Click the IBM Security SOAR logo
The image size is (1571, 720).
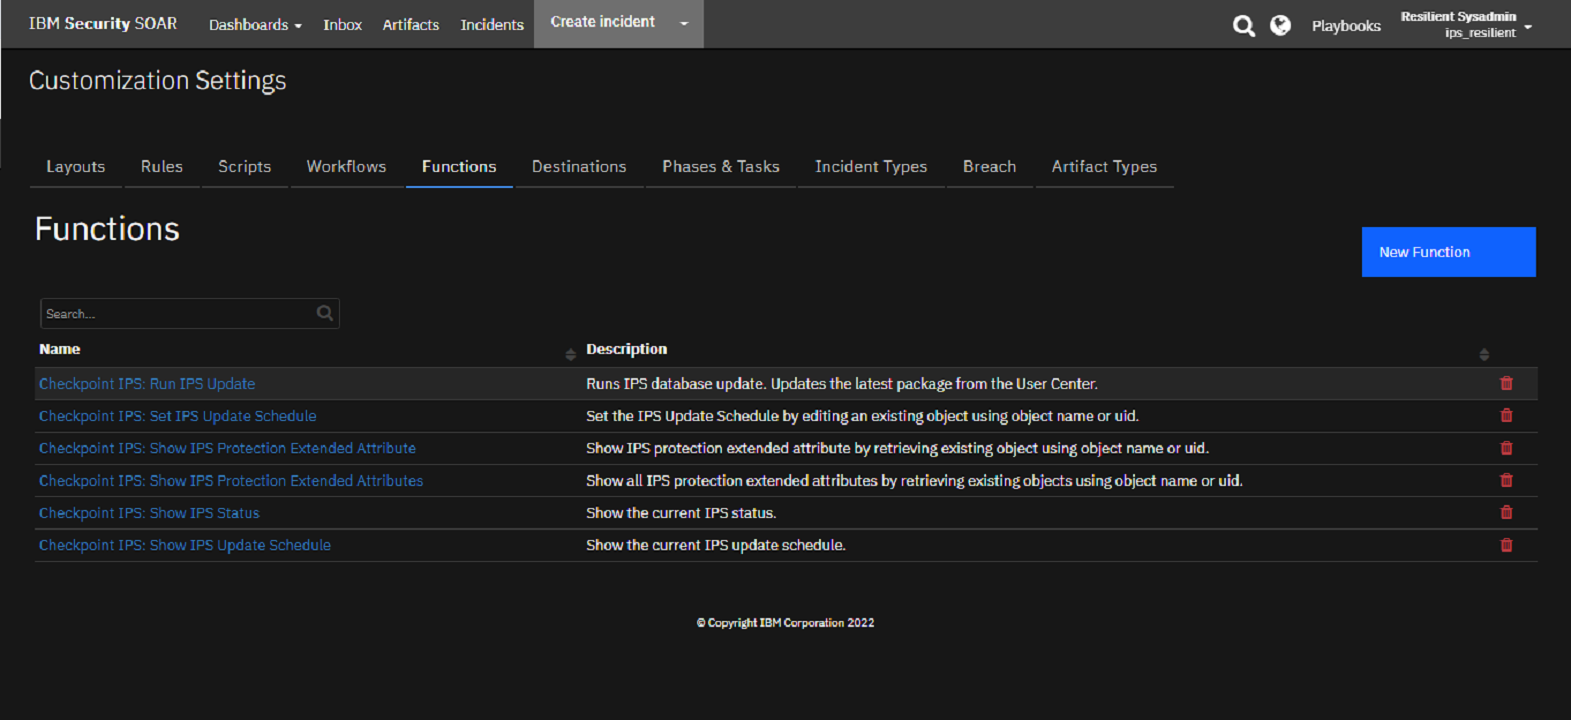tap(103, 23)
